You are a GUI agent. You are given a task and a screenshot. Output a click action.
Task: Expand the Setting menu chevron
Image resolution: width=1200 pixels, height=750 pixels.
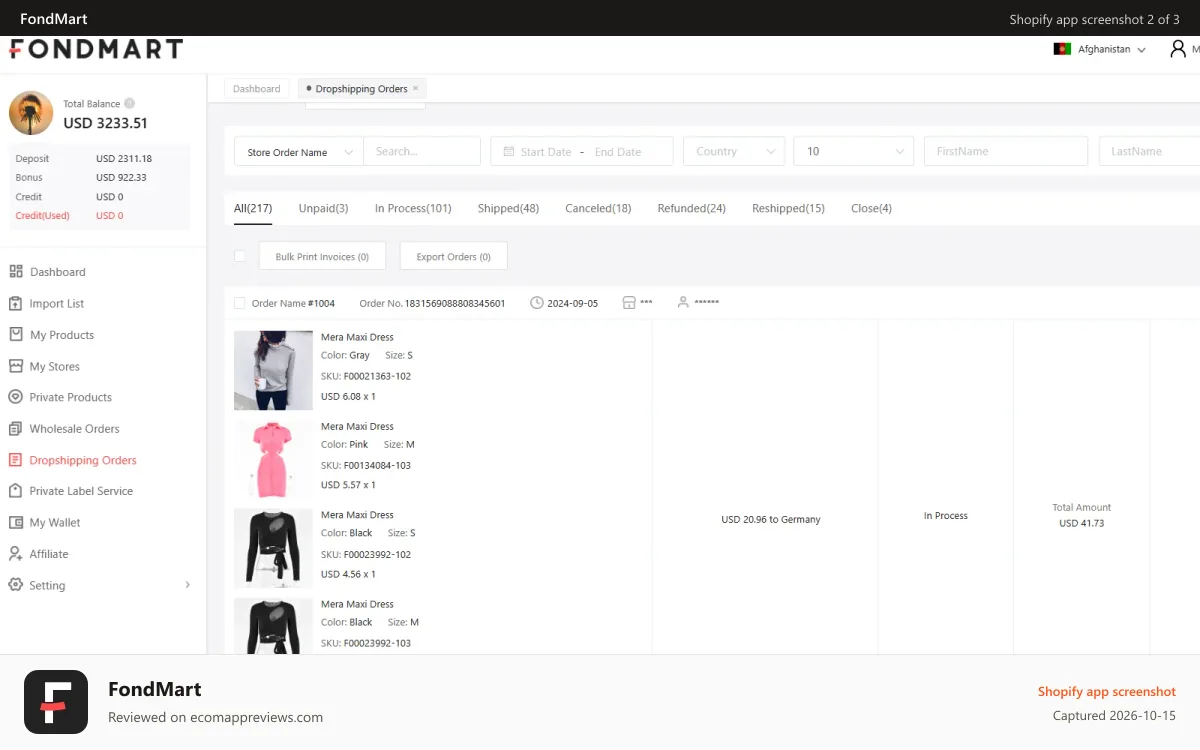187,585
